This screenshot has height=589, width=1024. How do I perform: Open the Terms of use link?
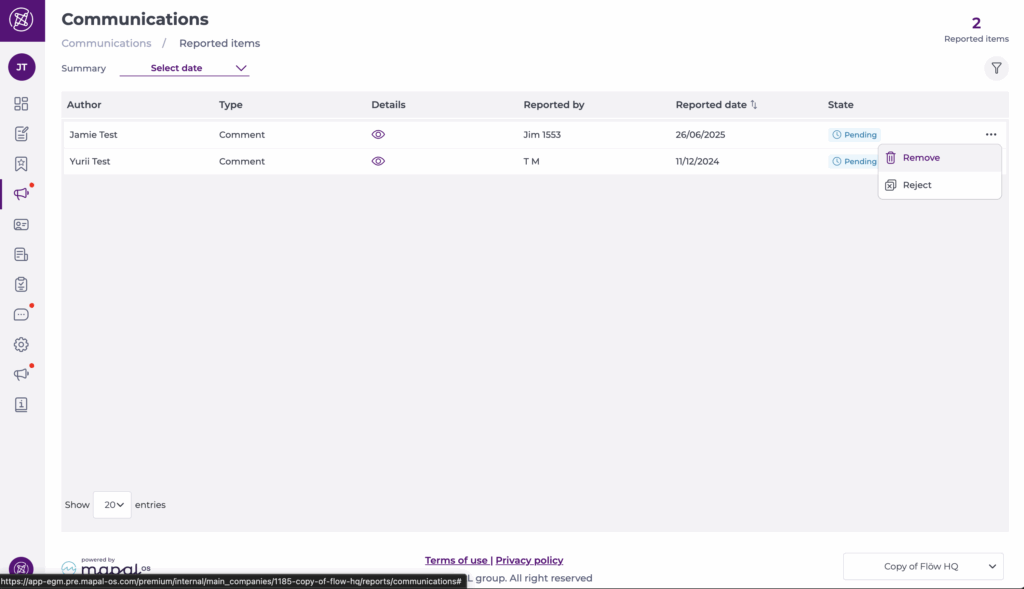click(456, 560)
